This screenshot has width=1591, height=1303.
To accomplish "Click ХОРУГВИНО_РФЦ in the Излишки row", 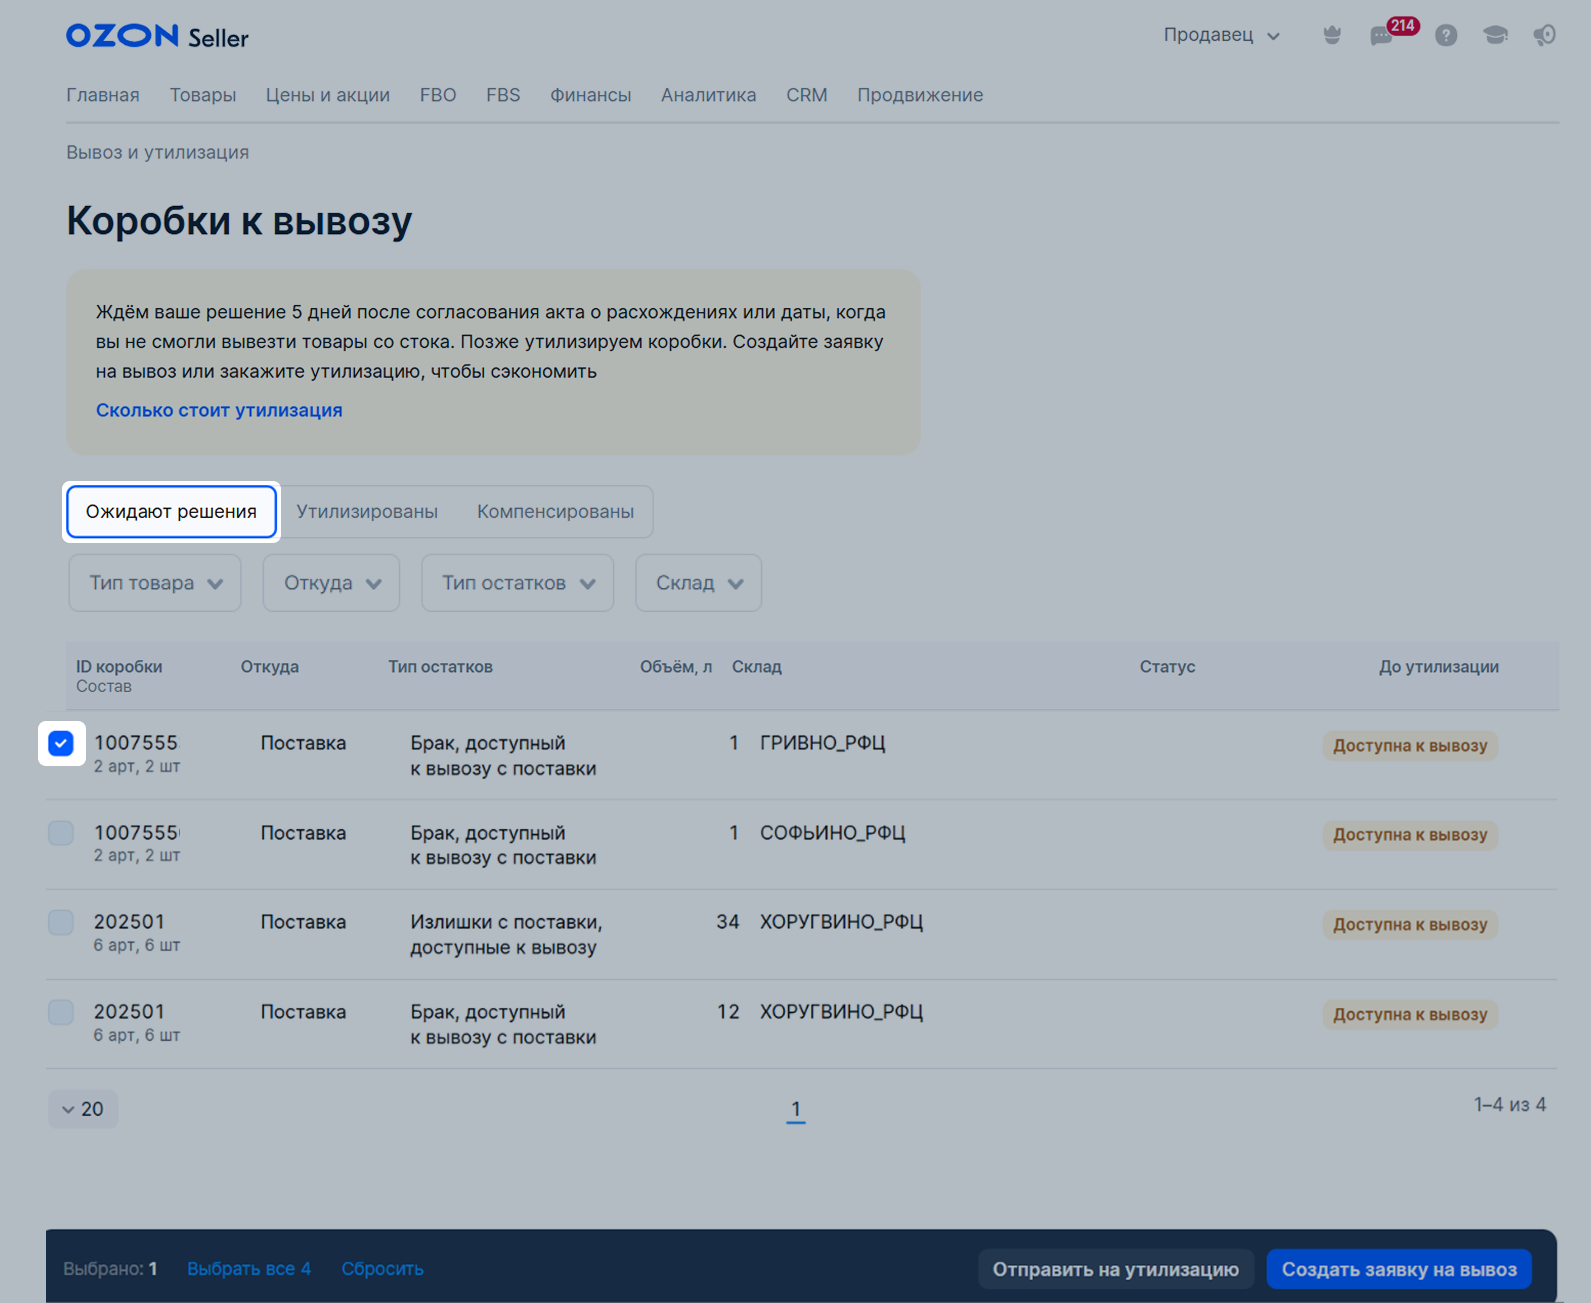I will point(841,922).
